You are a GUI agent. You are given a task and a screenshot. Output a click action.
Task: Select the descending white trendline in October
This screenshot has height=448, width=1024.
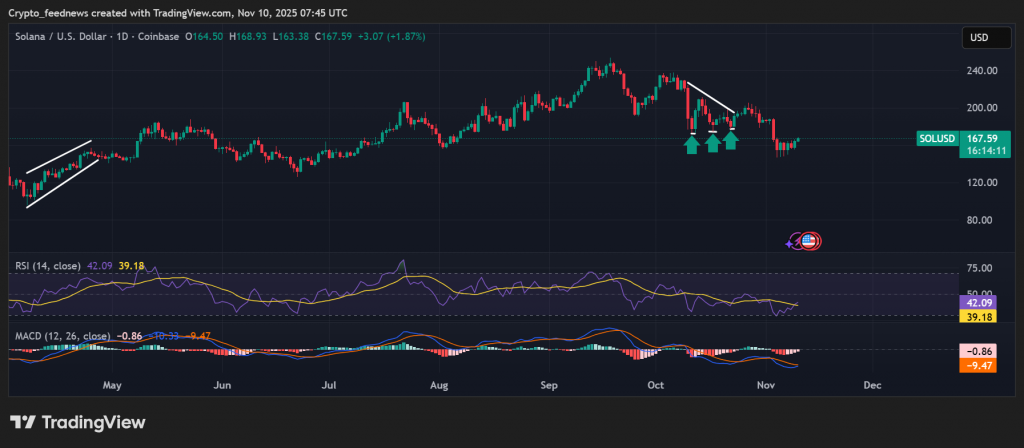pyautogui.click(x=710, y=96)
